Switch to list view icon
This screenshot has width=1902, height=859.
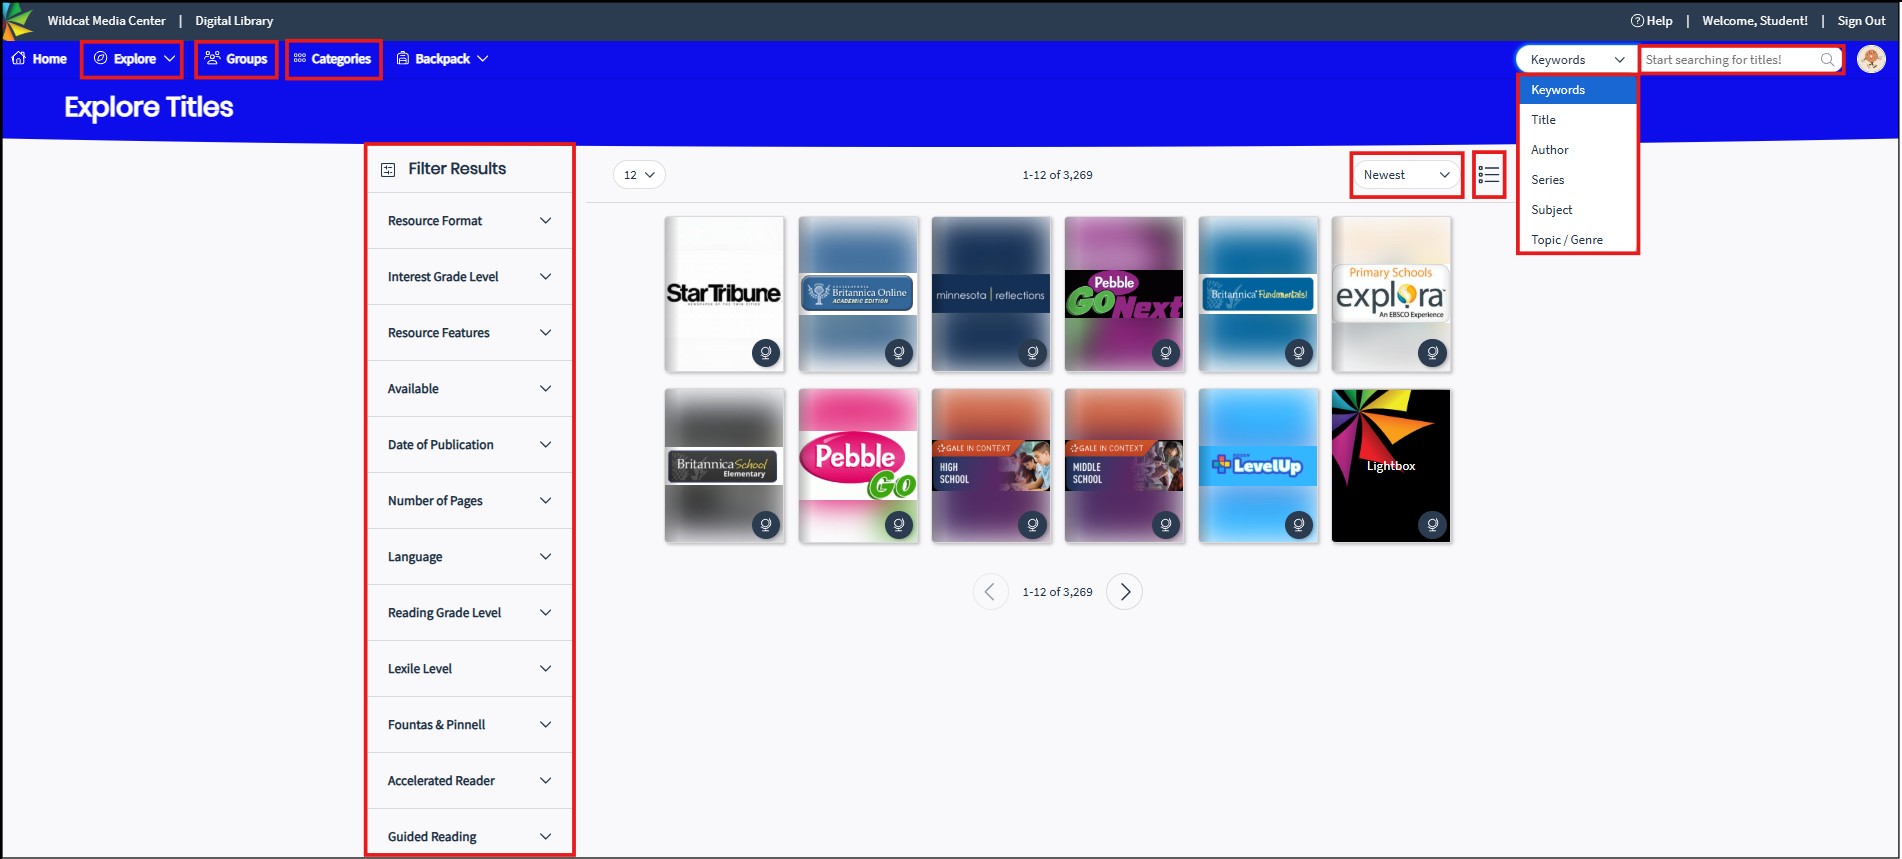click(x=1488, y=174)
